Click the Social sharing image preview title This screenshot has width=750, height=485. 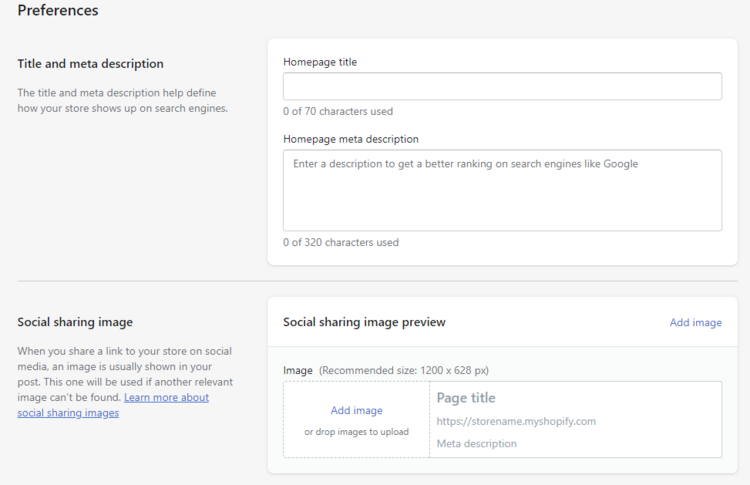pos(364,322)
